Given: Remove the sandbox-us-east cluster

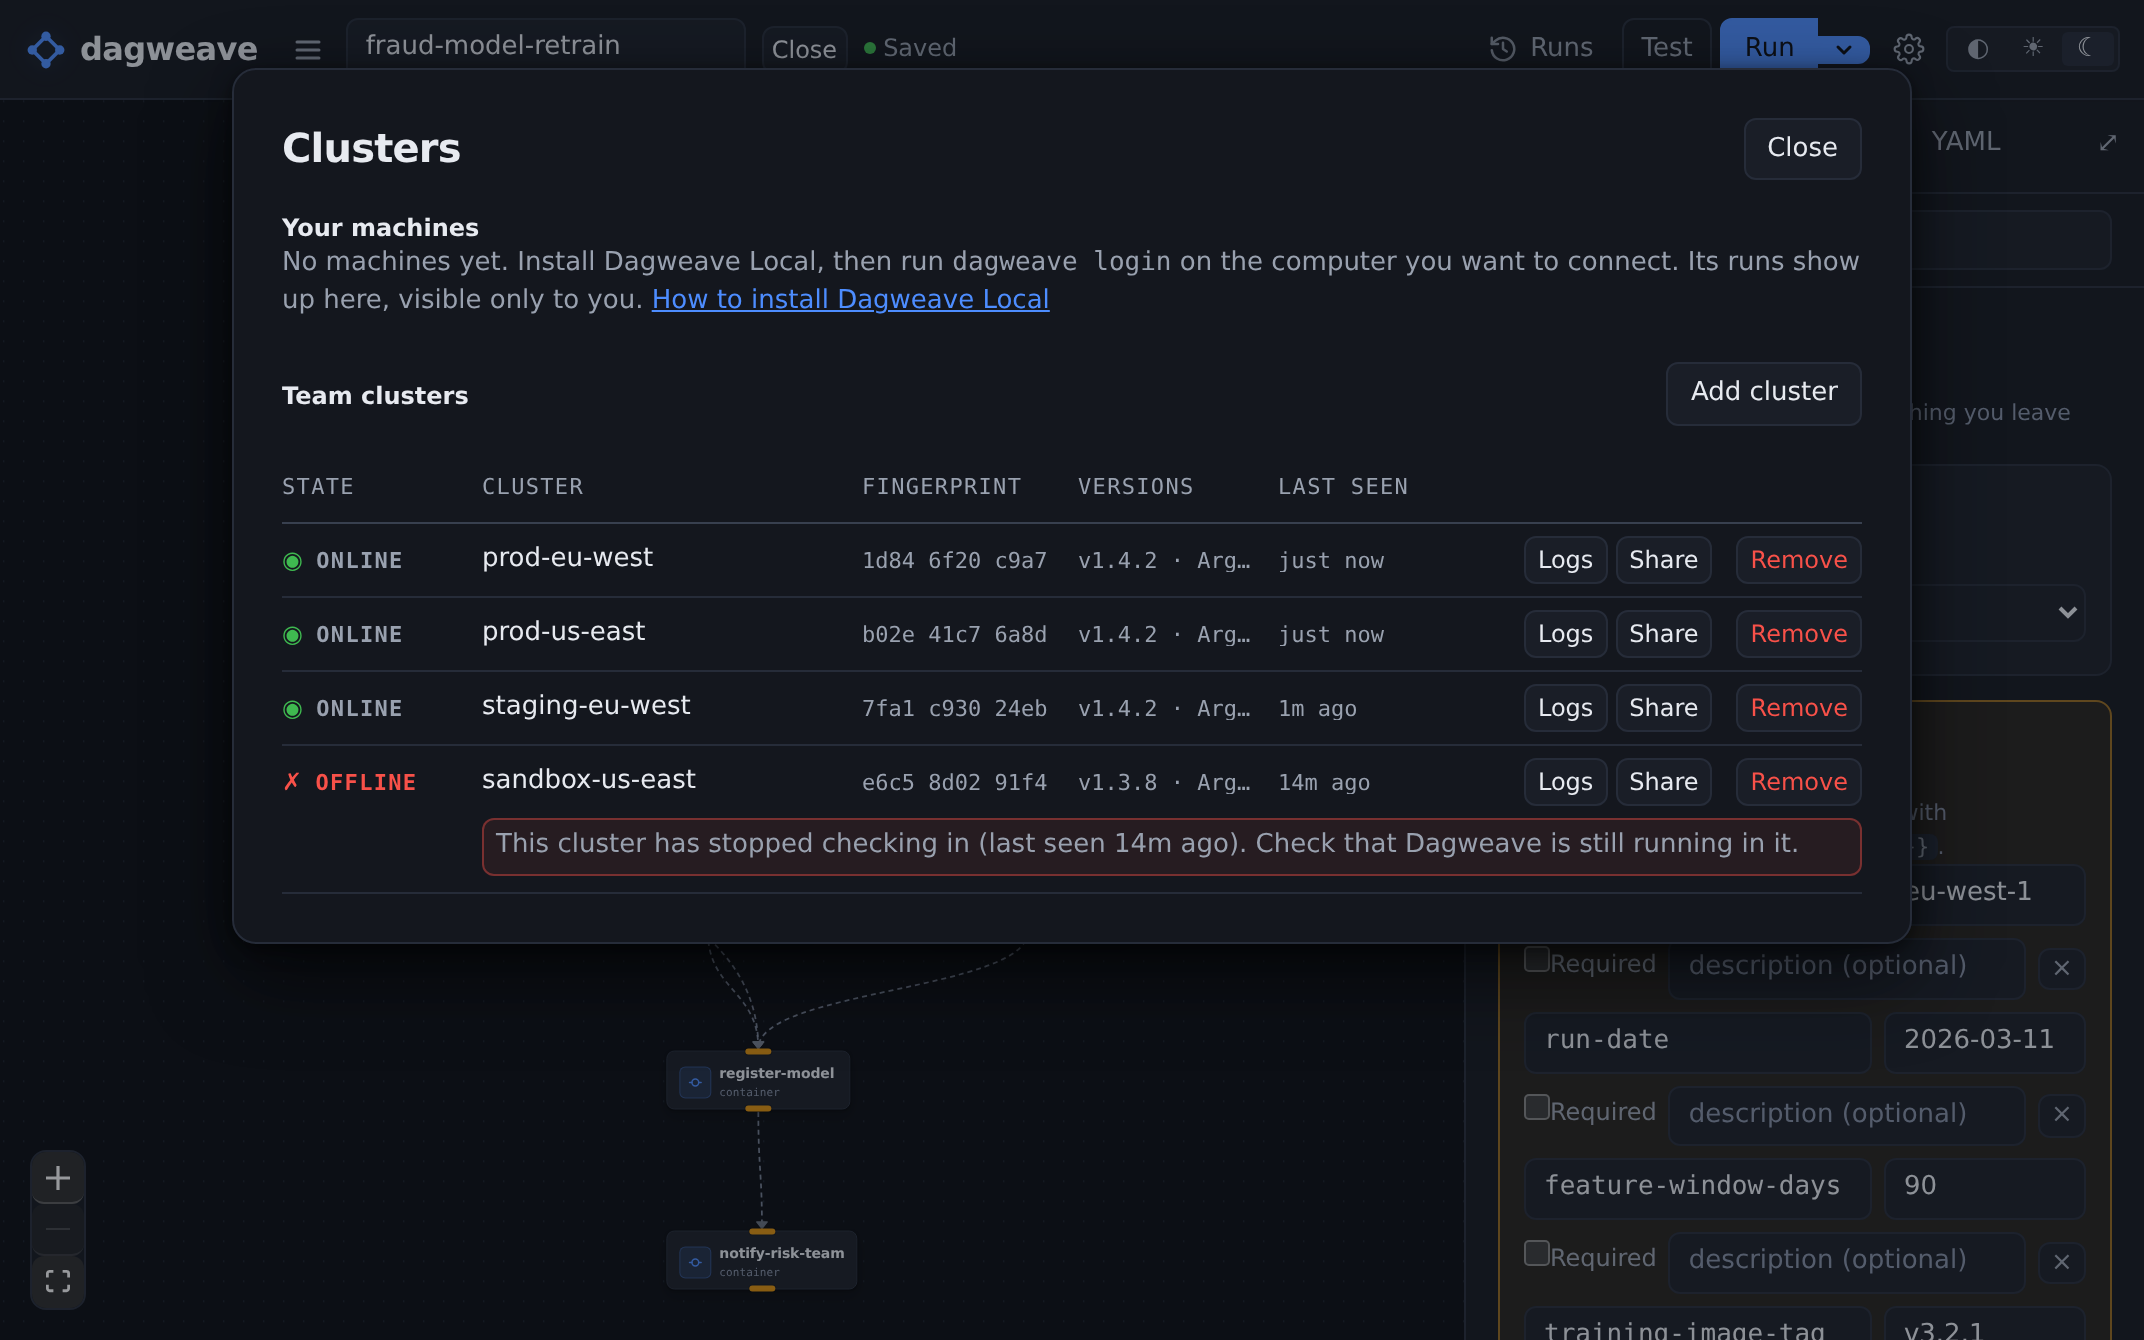Looking at the screenshot, I should [x=1798, y=782].
